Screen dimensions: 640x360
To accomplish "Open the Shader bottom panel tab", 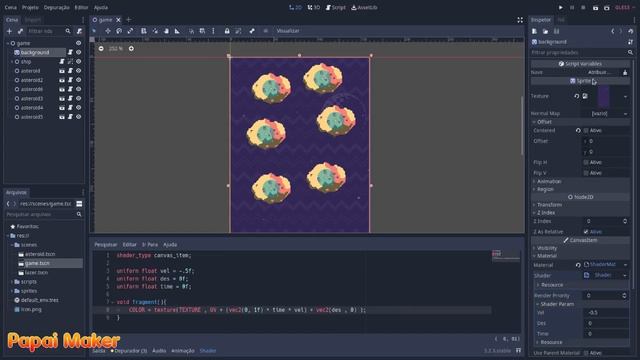I will pyautogui.click(x=208, y=351).
